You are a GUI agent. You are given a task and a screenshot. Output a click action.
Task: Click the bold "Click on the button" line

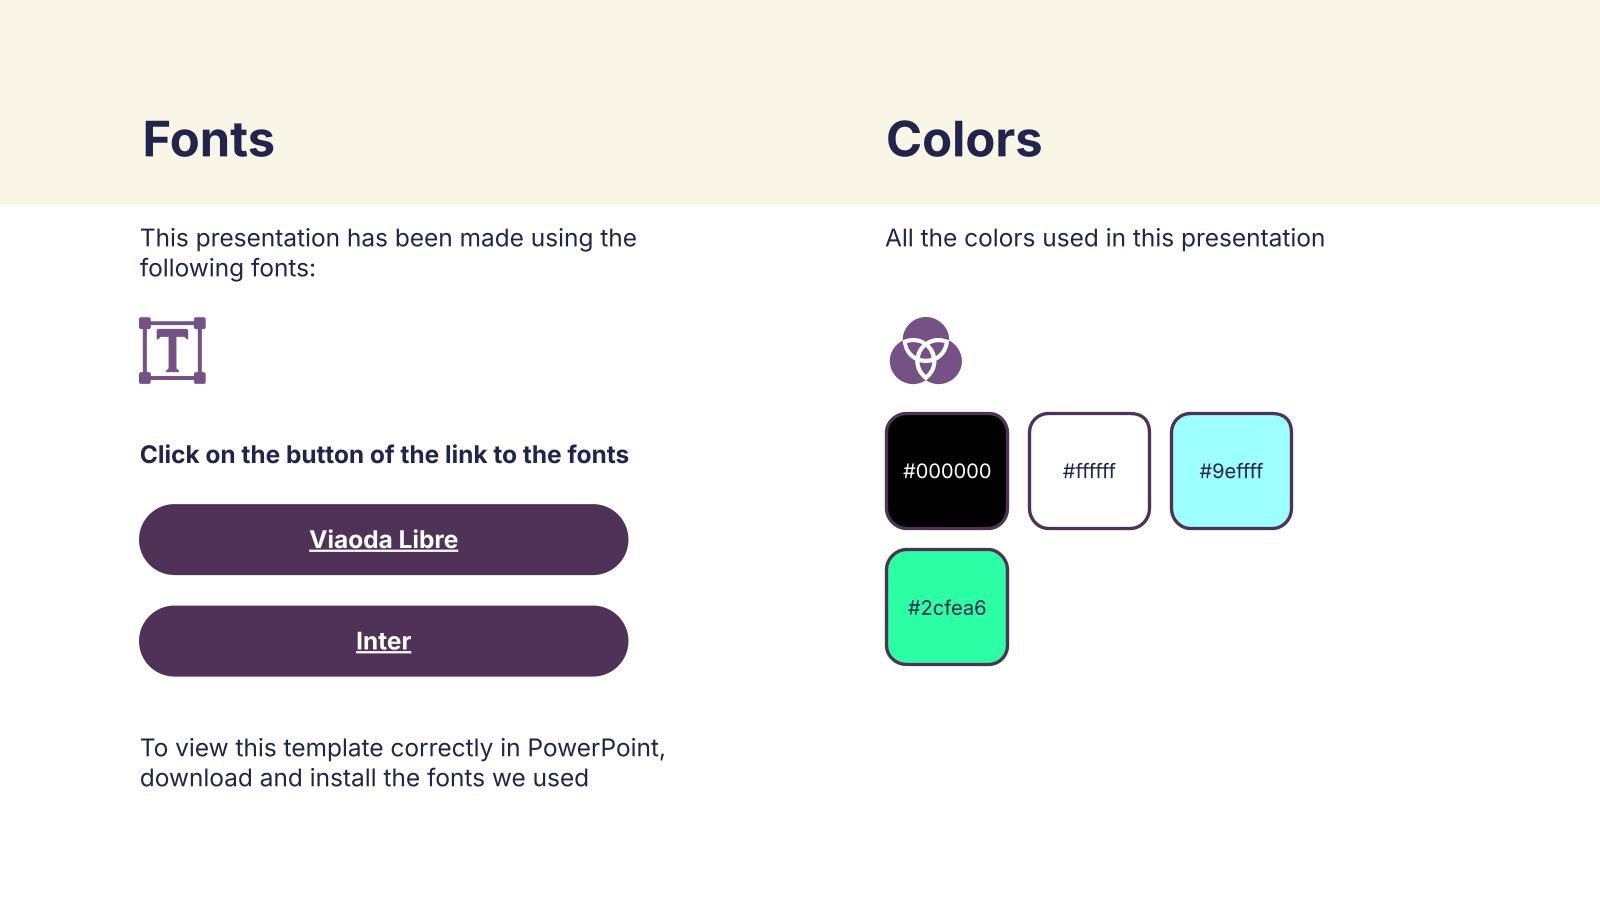[384, 455]
